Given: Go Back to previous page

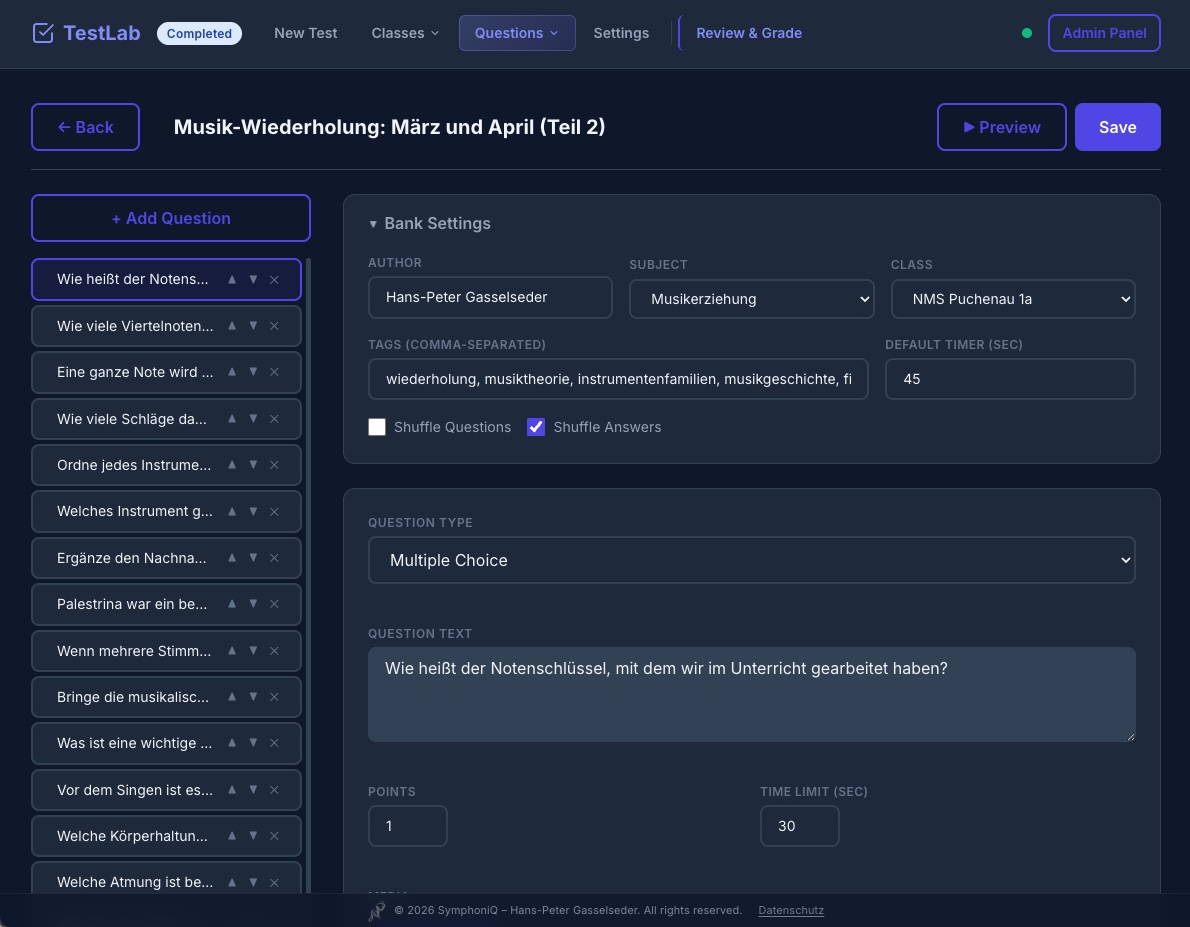Looking at the screenshot, I should pyautogui.click(x=85, y=127).
